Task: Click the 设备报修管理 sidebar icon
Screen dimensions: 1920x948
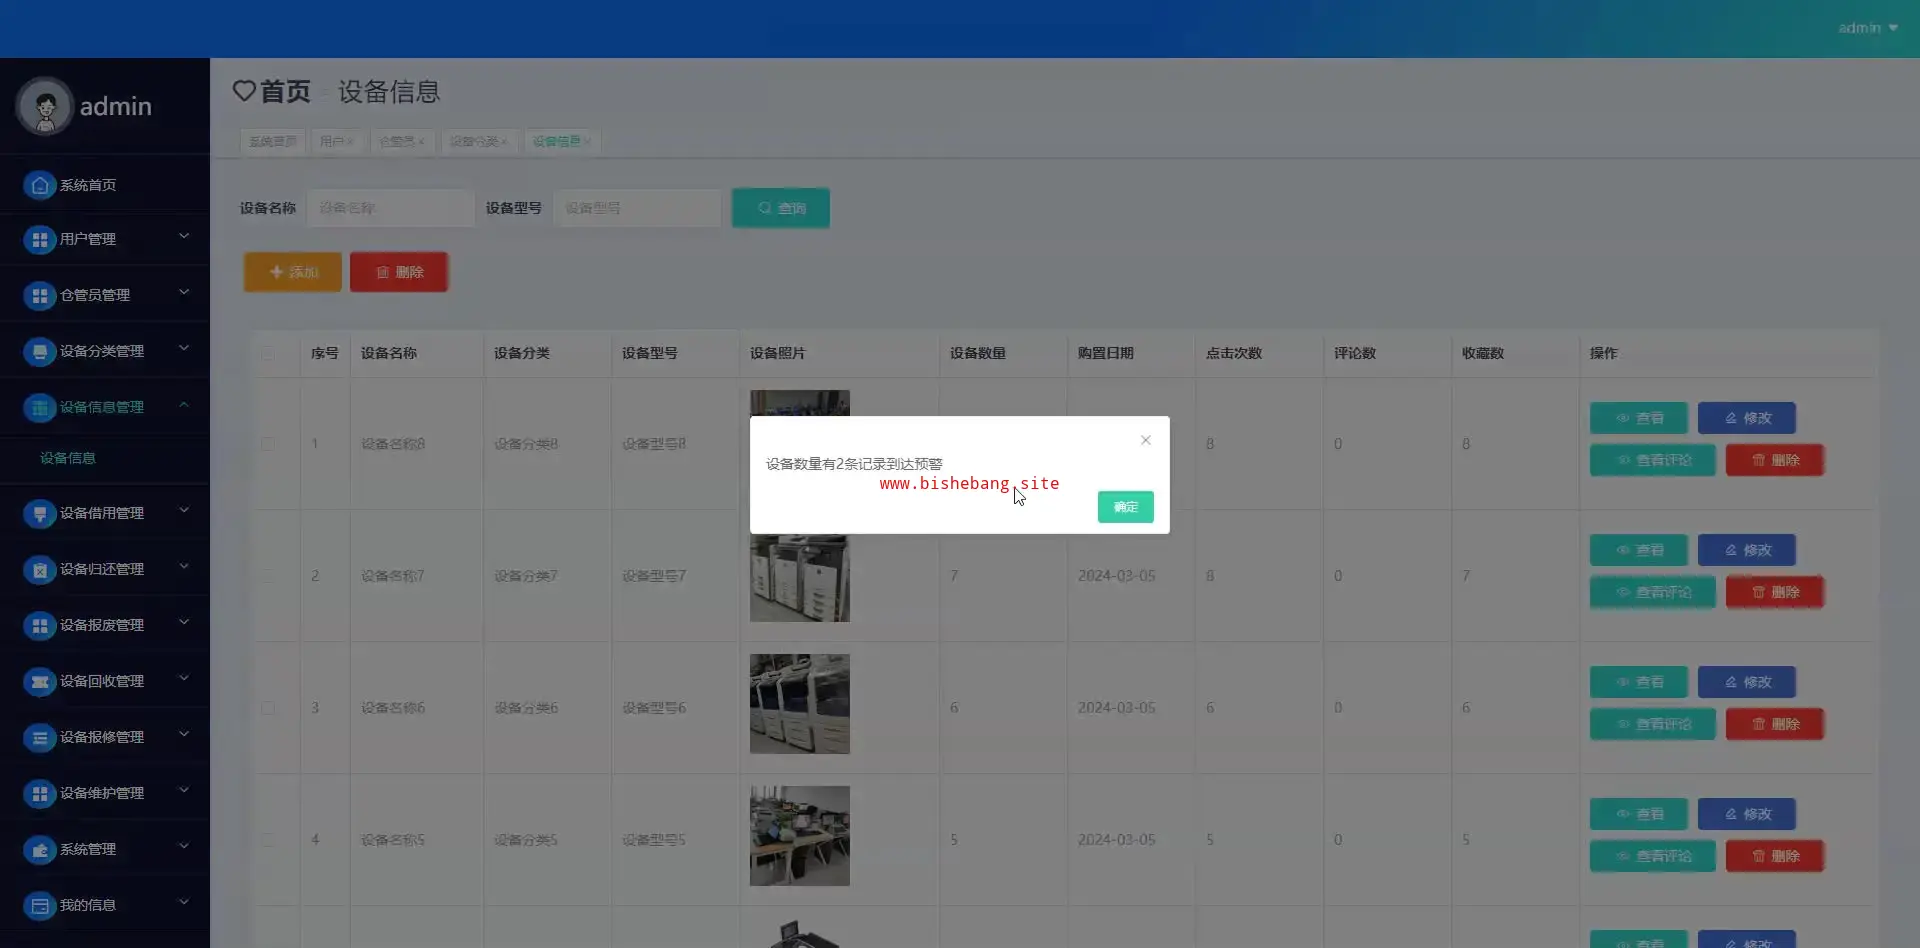Action: 39,738
